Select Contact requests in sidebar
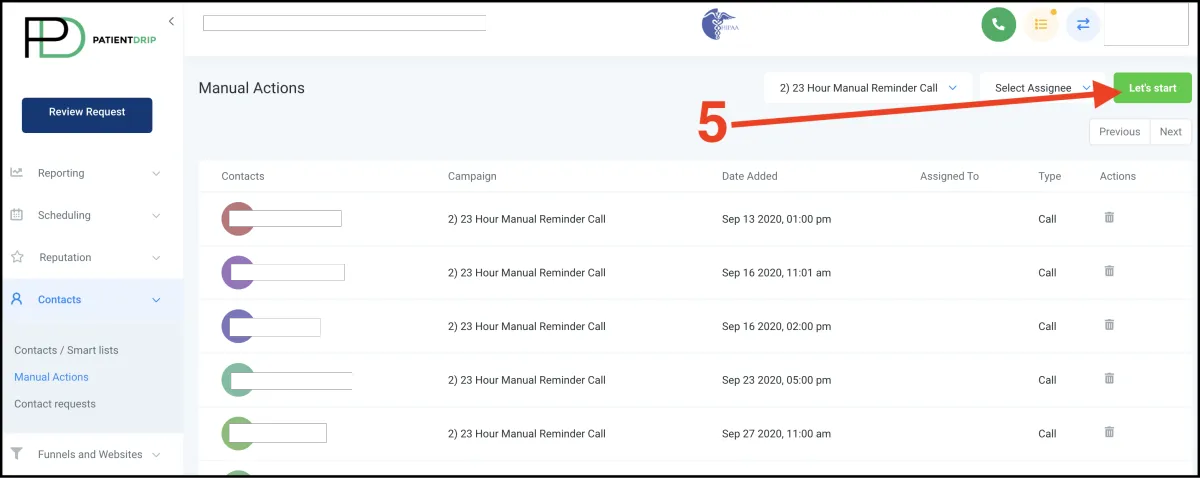The width and height of the screenshot is (1200, 478). pos(55,404)
